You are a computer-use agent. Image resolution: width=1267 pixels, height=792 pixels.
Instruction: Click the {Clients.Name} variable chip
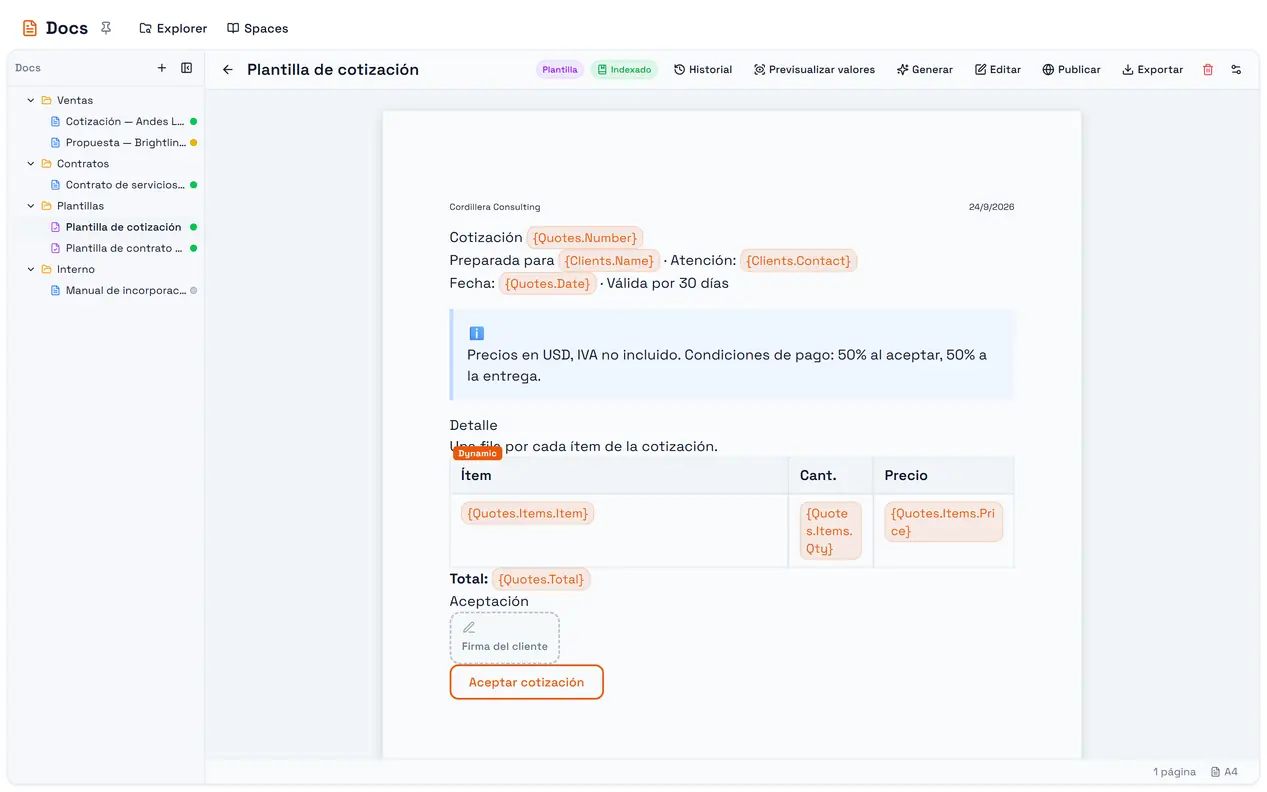coord(609,261)
